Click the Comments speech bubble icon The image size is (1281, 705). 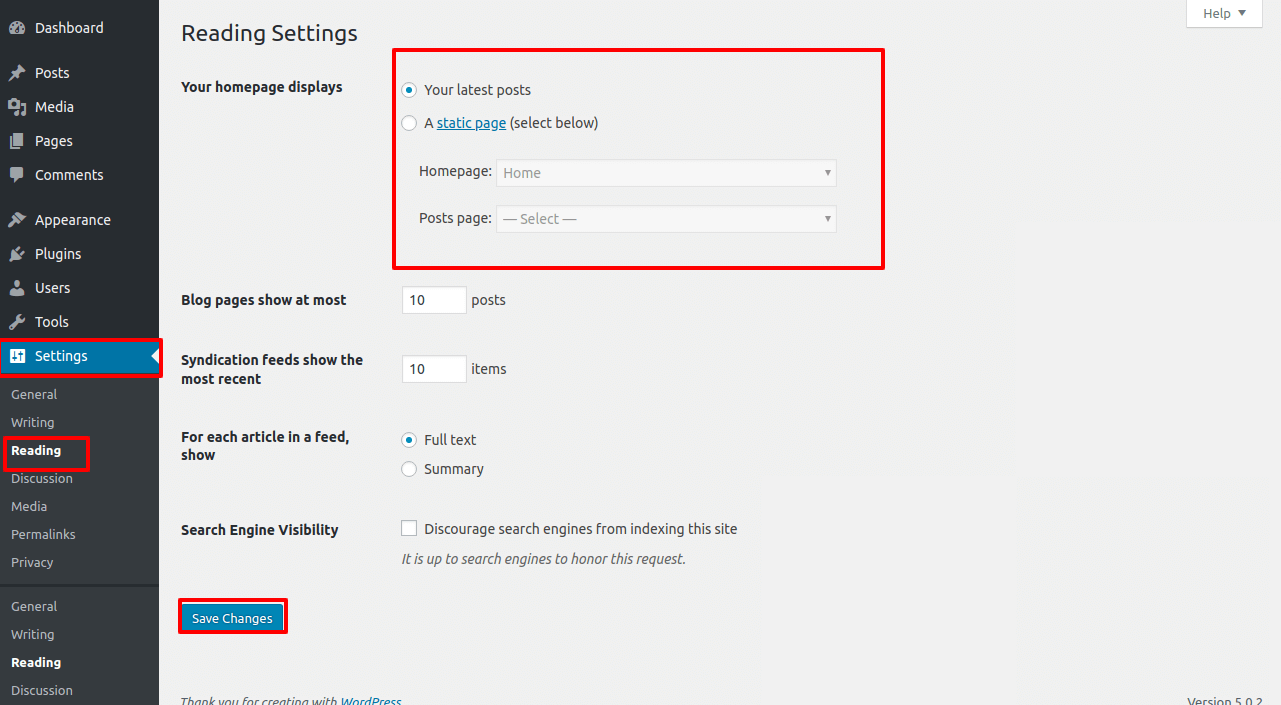17,175
